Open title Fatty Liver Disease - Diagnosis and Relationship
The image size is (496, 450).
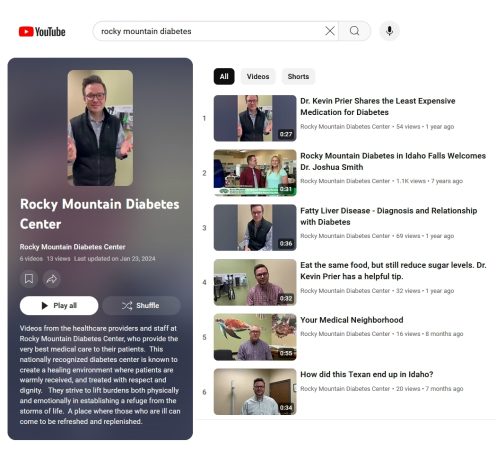tap(389, 216)
